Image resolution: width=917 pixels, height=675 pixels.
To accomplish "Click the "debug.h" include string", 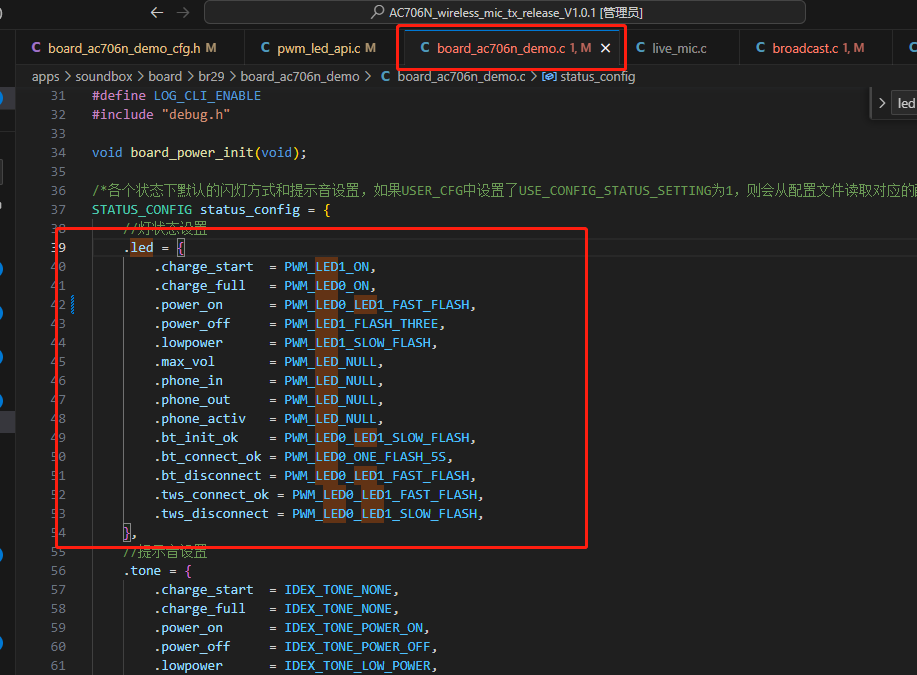I will coord(196,115).
